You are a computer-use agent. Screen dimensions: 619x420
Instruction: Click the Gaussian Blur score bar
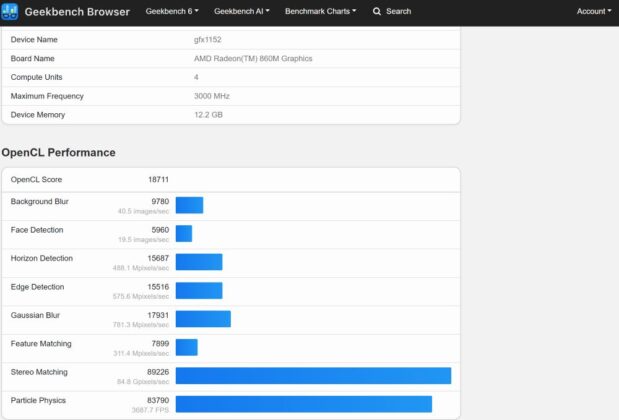coord(203,319)
